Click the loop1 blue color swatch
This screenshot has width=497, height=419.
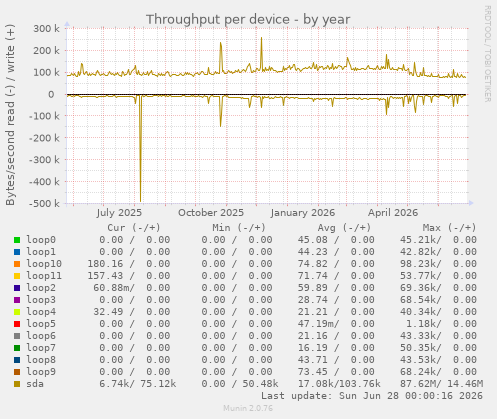(x=17, y=252)
